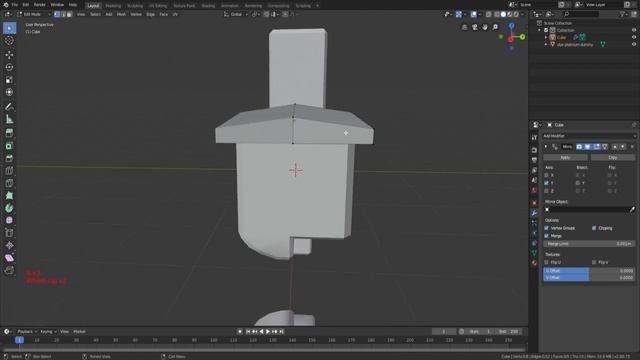Enable vertex select mode

pos(57,14)
